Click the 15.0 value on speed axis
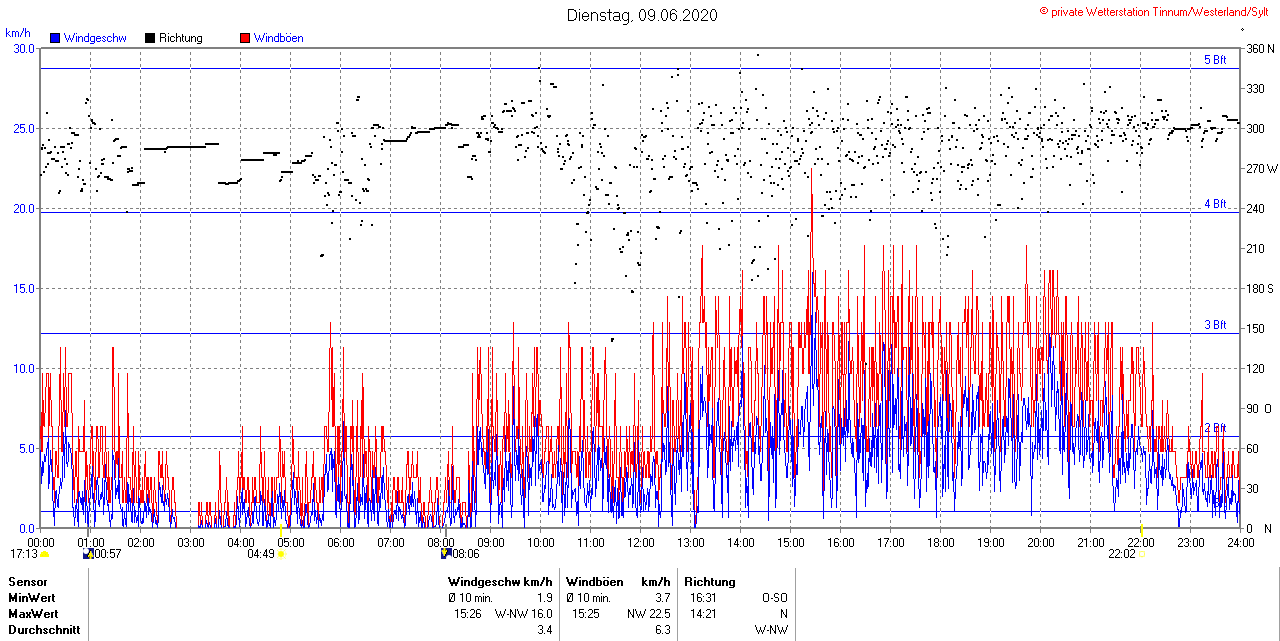 click(x=23, y=288)
